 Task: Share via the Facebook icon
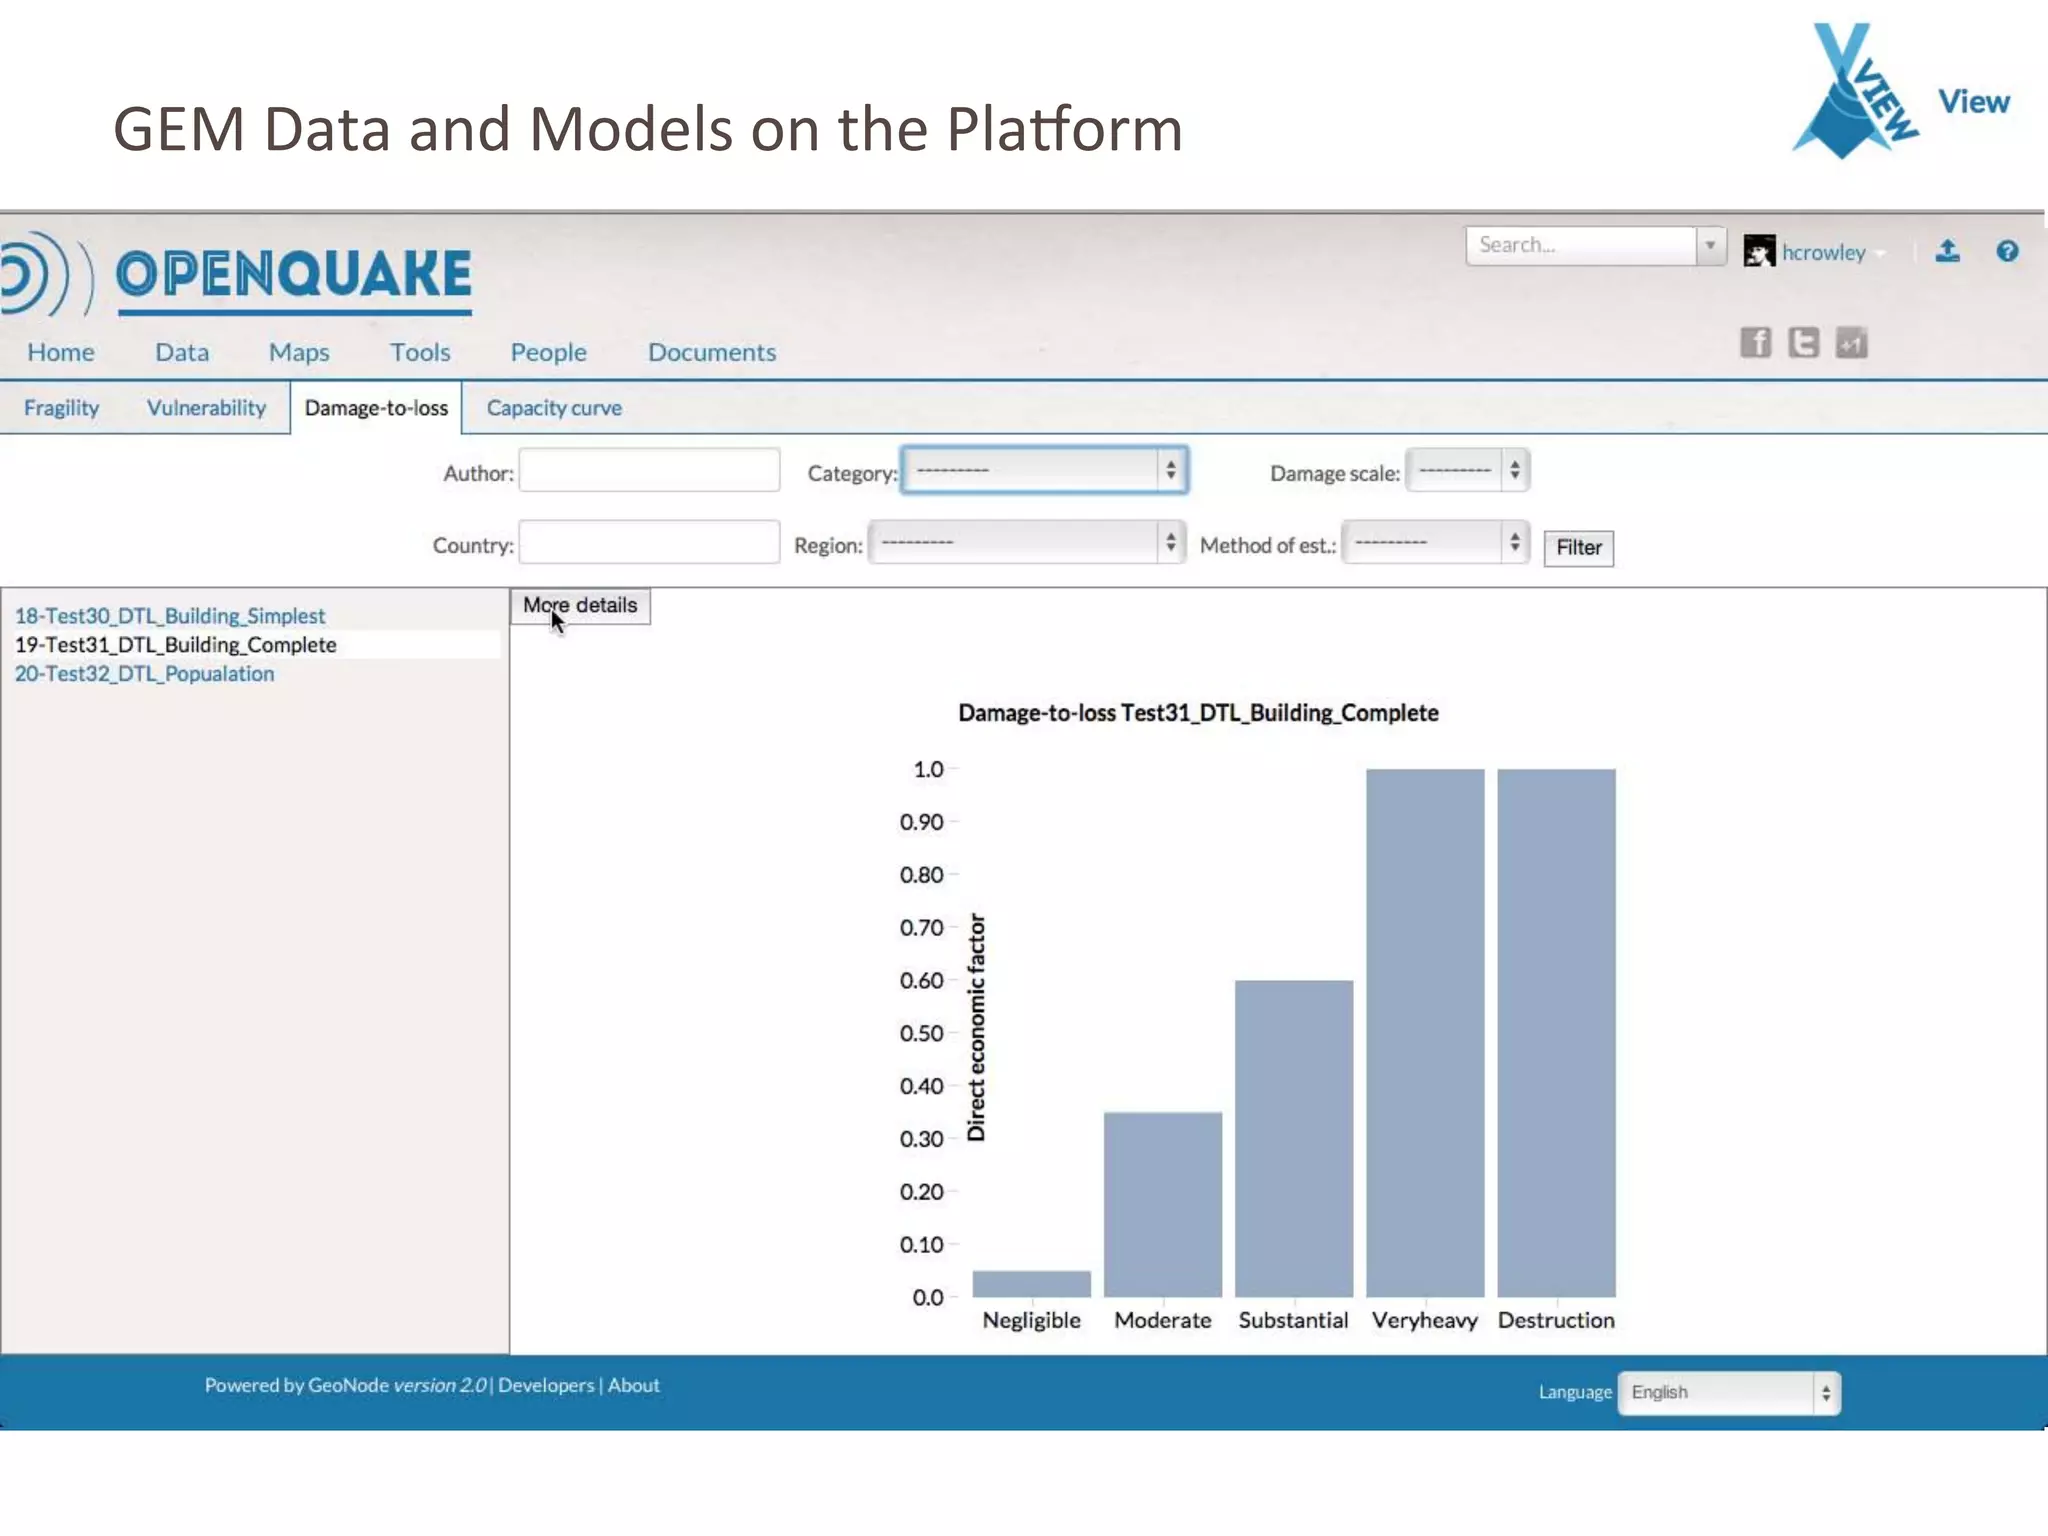1755,343
